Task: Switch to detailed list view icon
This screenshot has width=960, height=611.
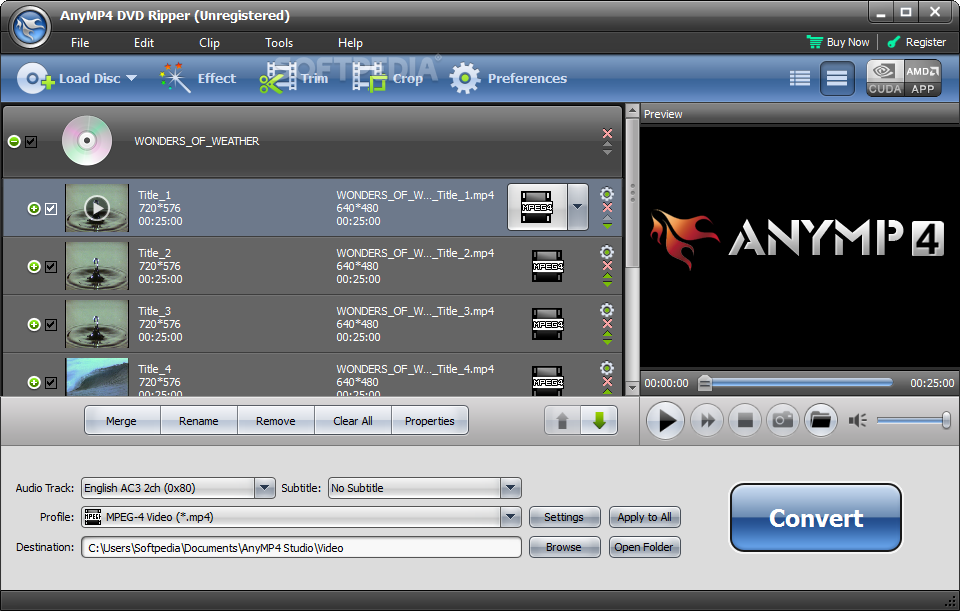Action: pyautogui.click(x=837, y=78)
